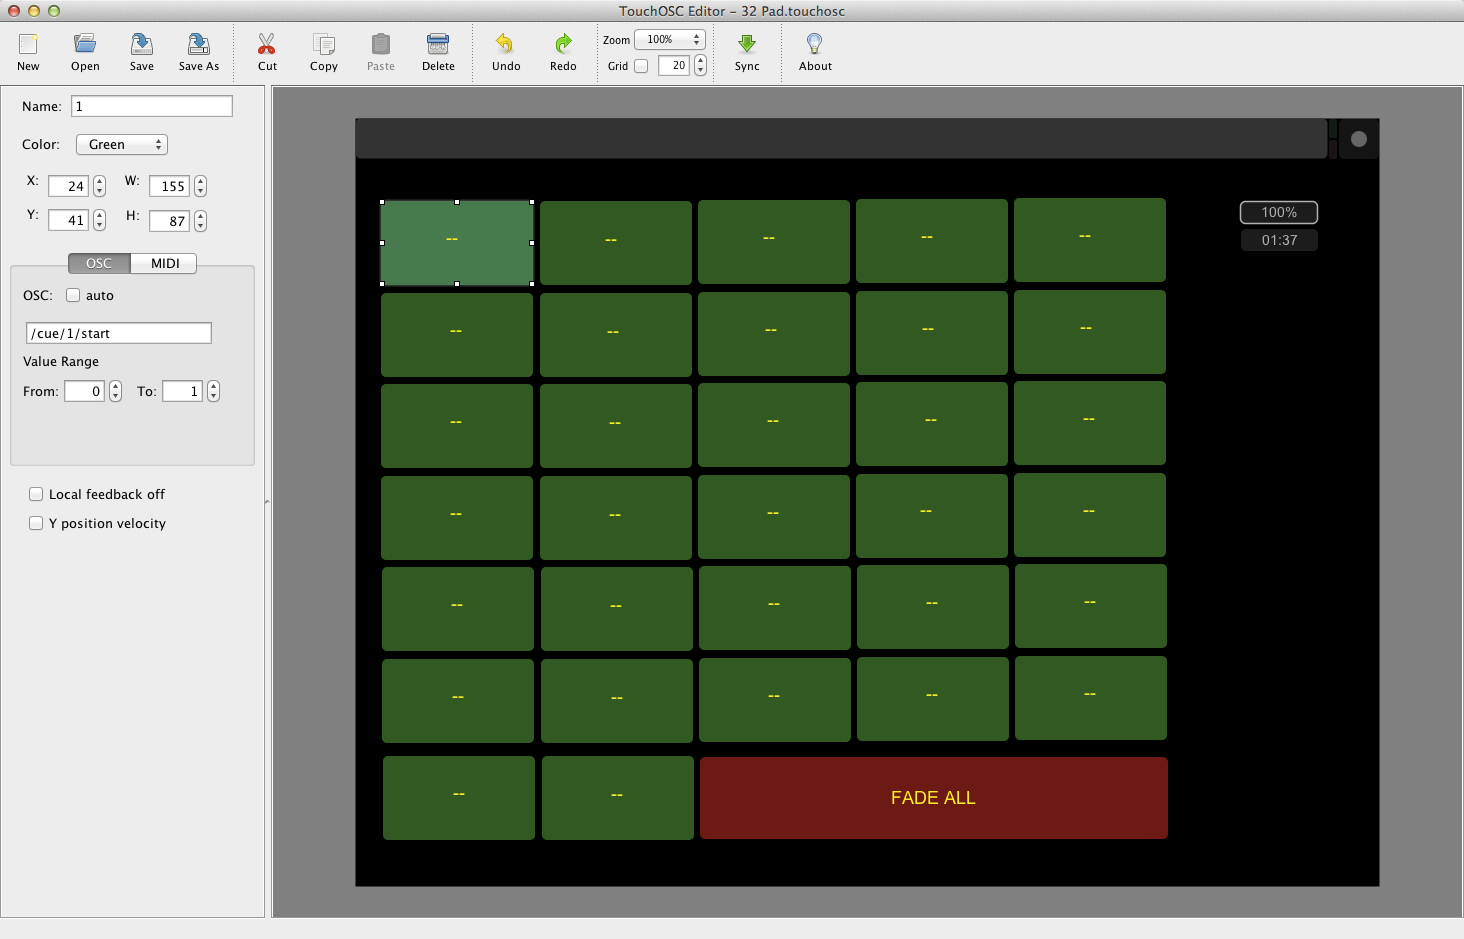Screen dimensions: 1464x939
Task: Click the 100% label on canvas
Action: (x=1279, y=212)
